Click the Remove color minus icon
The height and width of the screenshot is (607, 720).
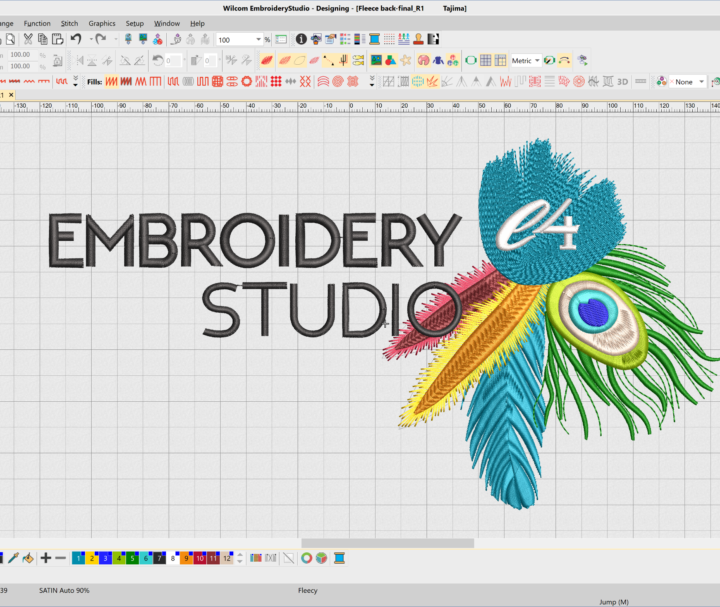(x=60, y=557)
